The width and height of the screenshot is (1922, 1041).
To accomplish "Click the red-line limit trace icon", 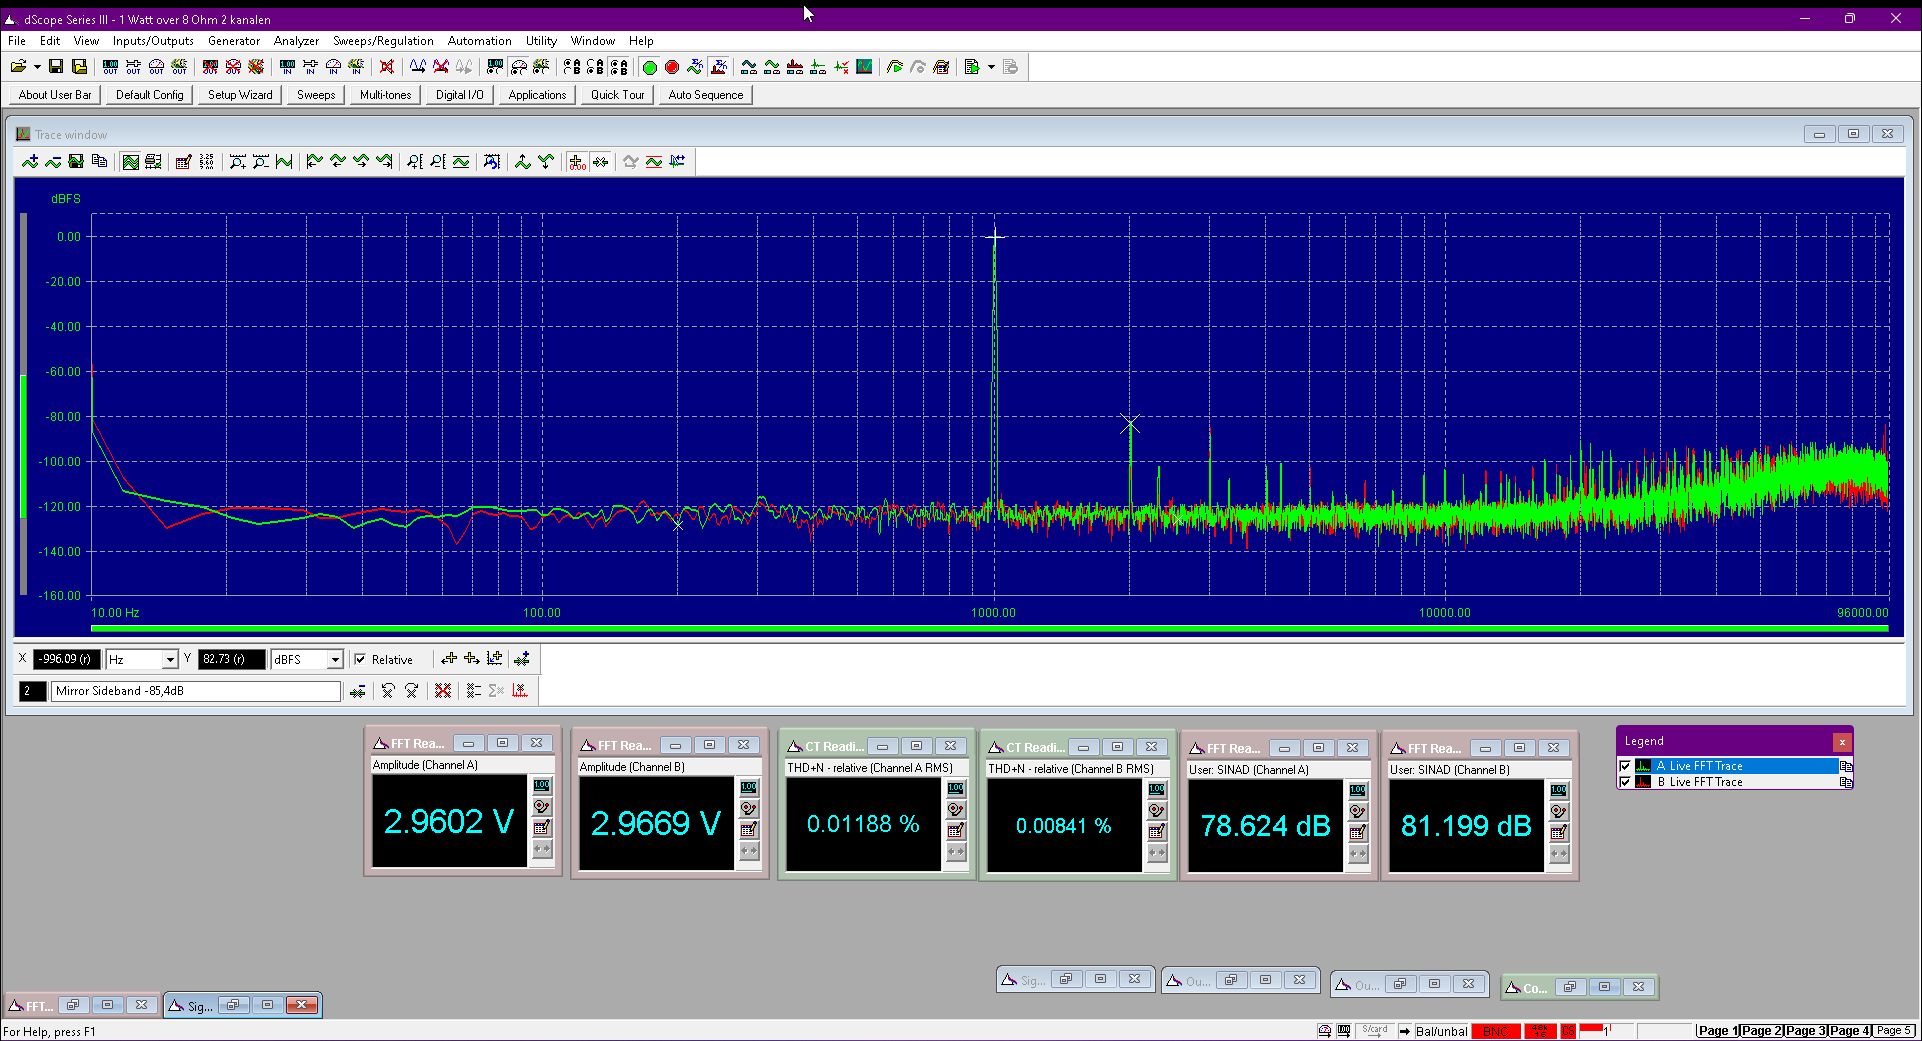I will [x=654, y=162].
